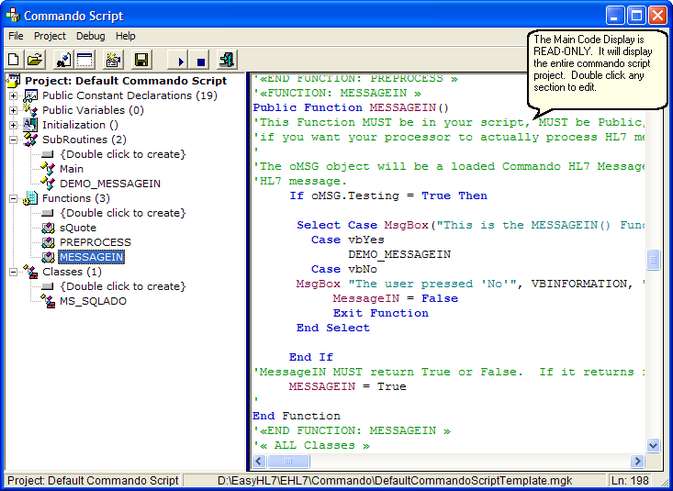The width and height of the screenshot is (673, 491).
Task: Click the status bar file path
Action: (395, 480)
